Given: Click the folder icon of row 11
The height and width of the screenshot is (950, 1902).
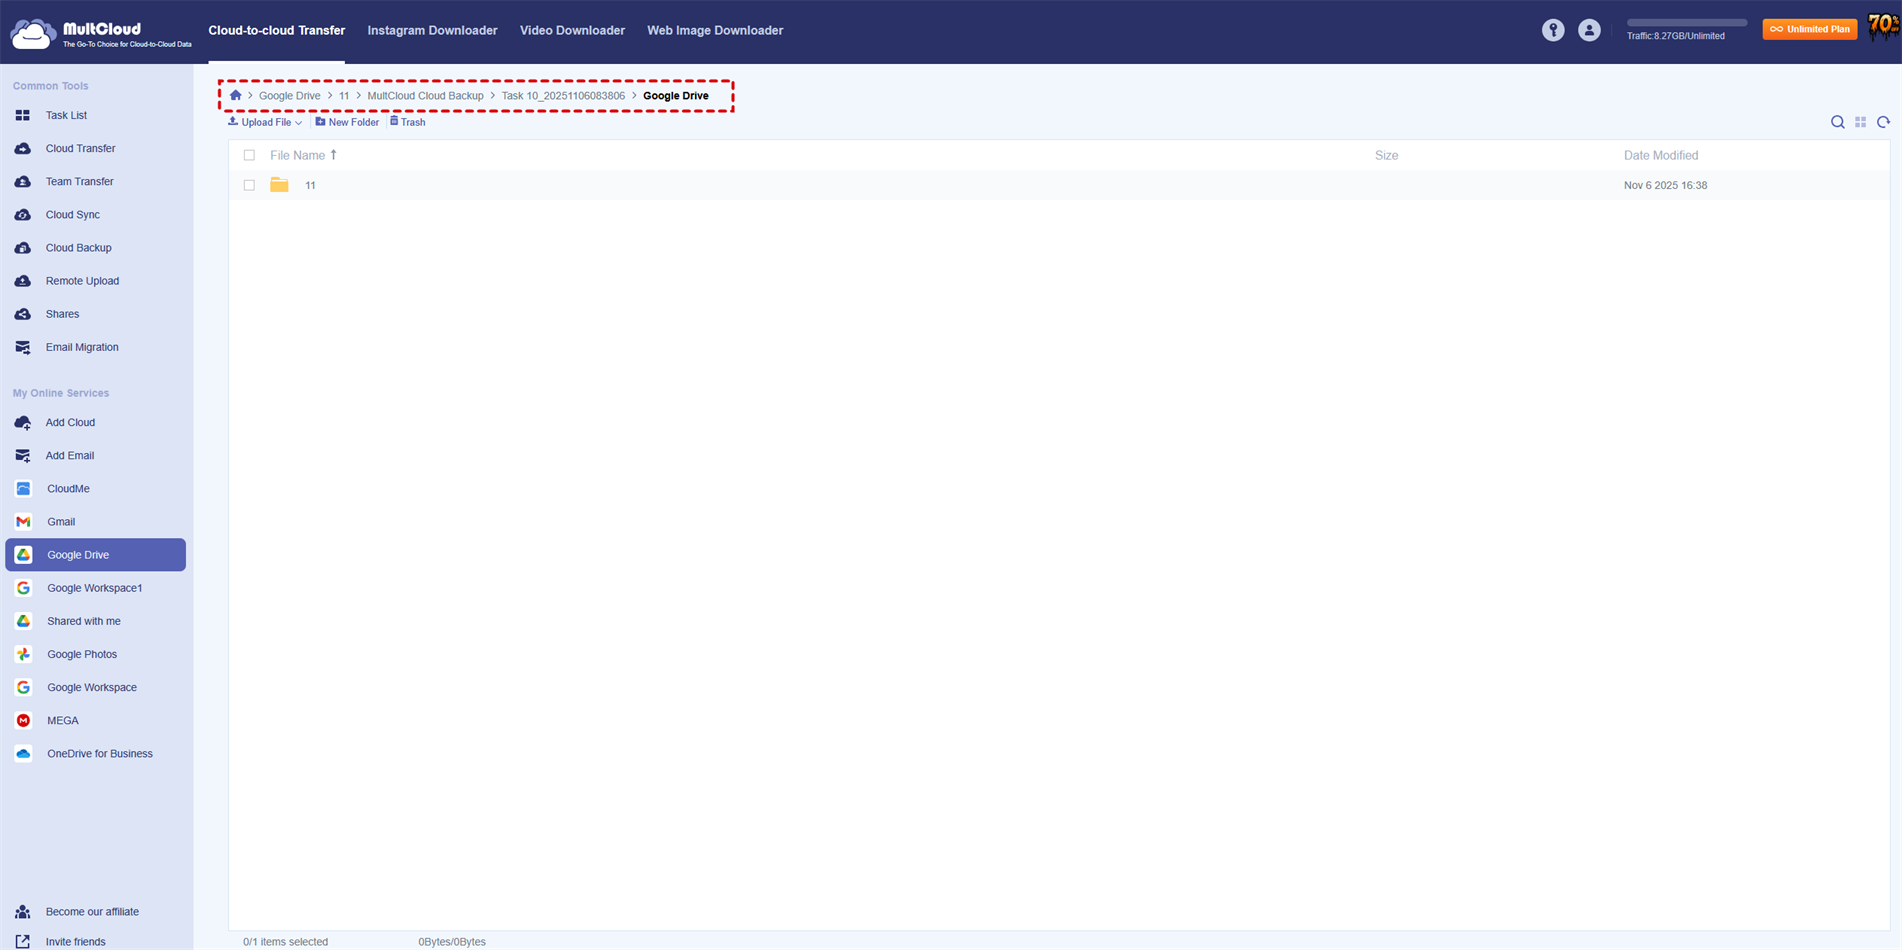Looking at the screenshot, I should [x=279, y=185].
